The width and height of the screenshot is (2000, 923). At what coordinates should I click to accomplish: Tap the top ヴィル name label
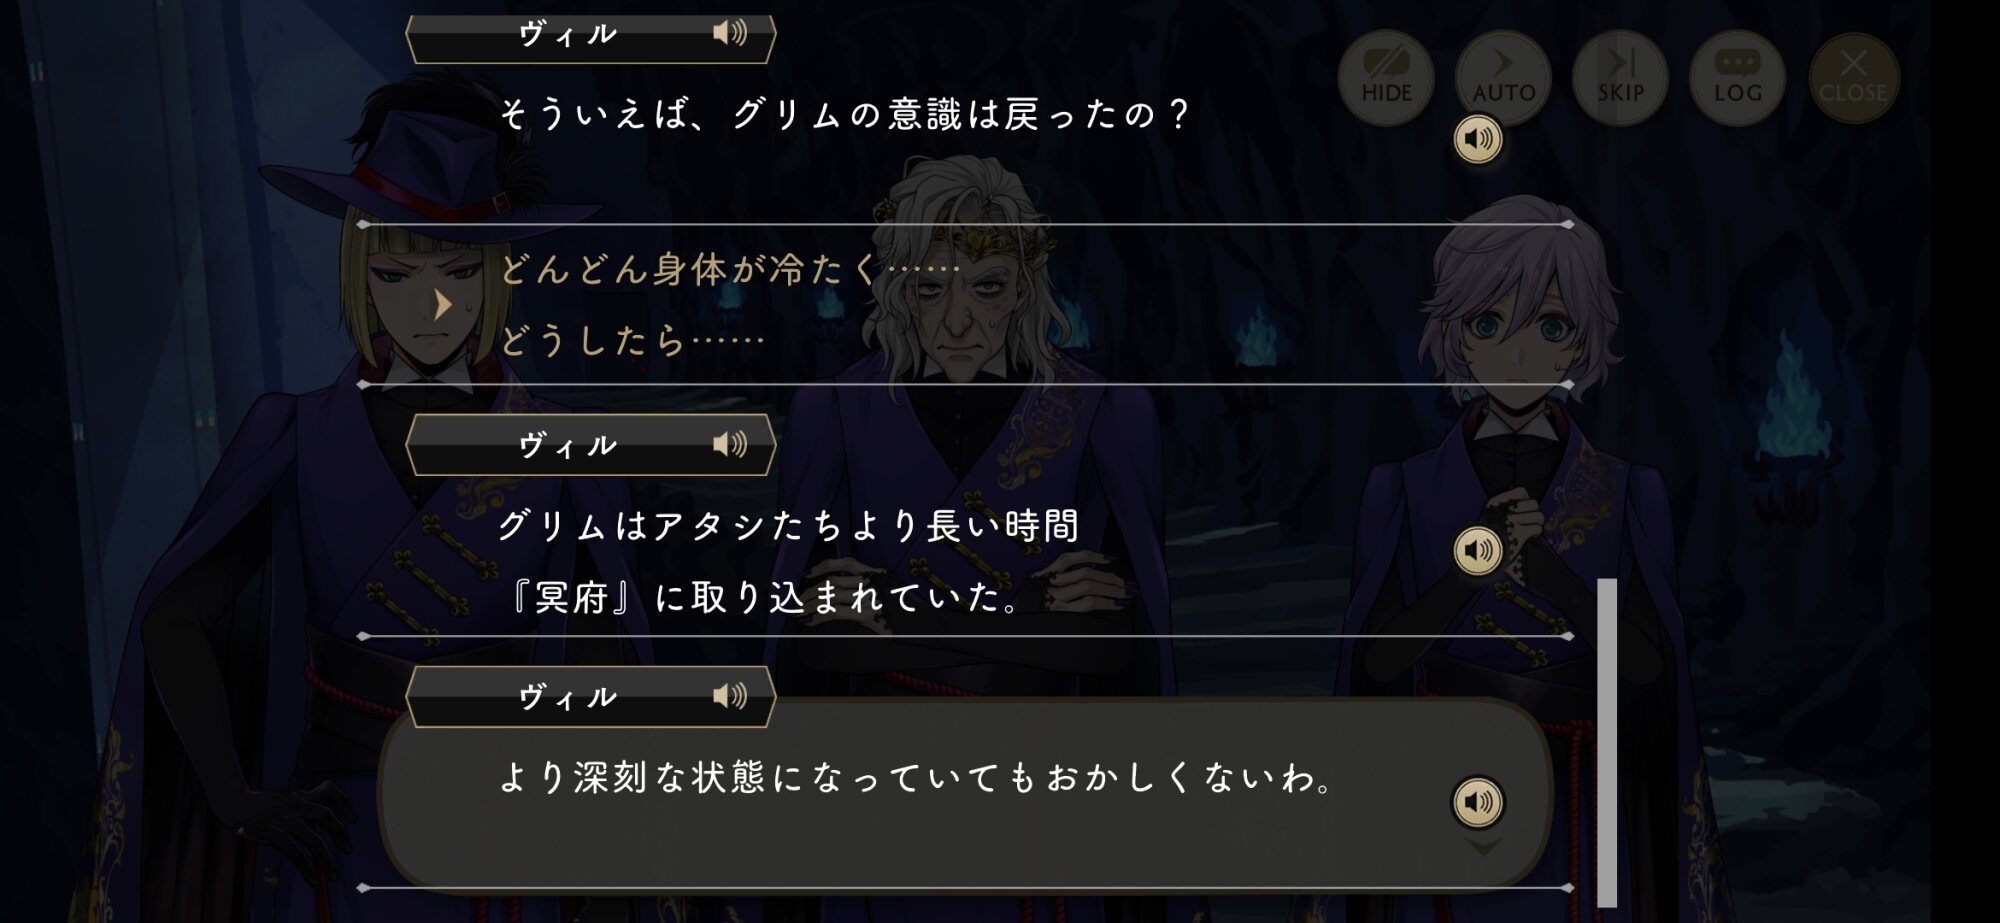tap(567, 34)
